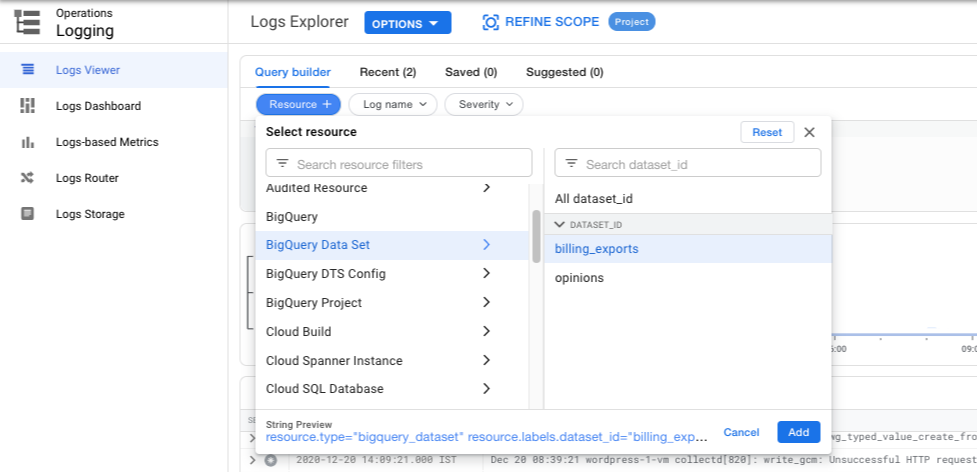Click the resource list scrollbar
Screen dimensions: 977x472
pos(536,236)
